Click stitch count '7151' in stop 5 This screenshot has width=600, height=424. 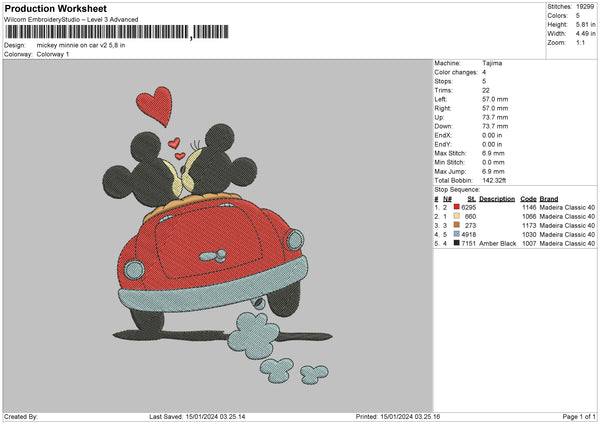(469, 243)
